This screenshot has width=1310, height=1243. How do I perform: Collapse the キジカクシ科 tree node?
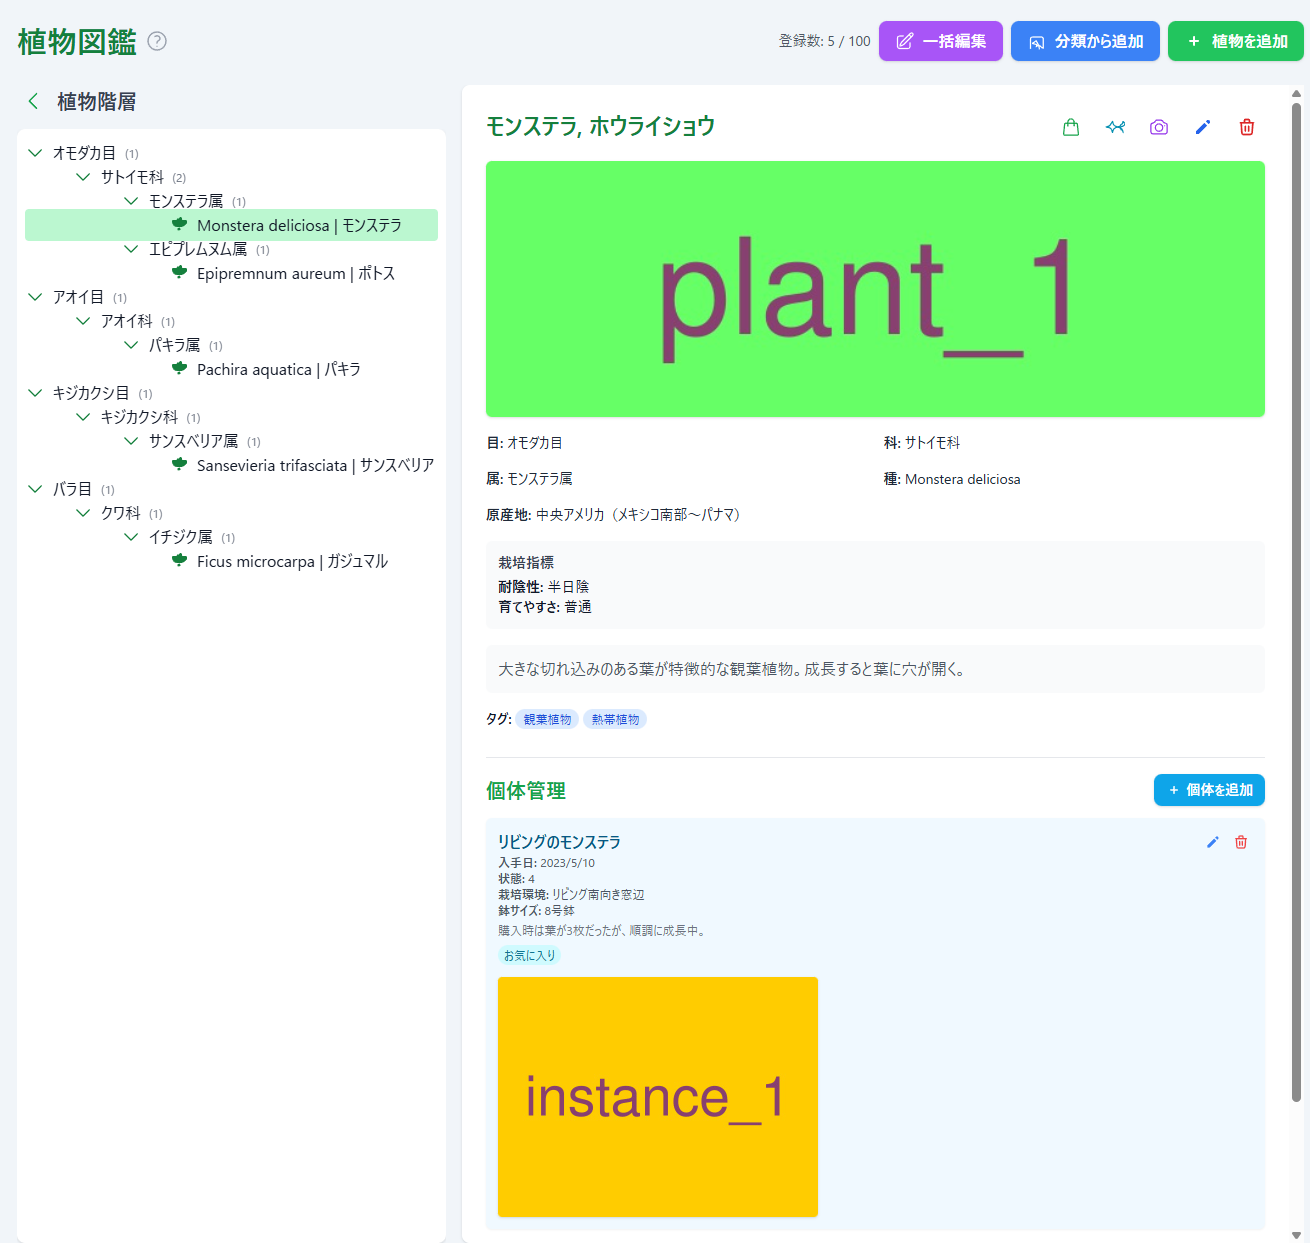pos(83,417)
